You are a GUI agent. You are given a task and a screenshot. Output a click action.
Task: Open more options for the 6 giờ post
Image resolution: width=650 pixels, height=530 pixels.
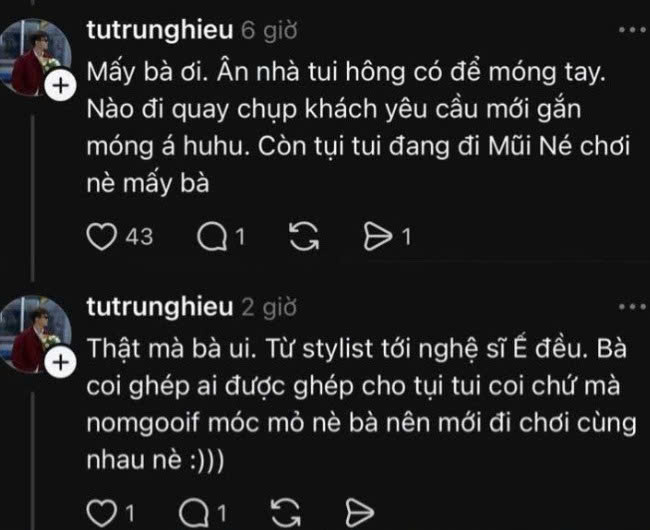pyautogui.click(x=630, y=31)
